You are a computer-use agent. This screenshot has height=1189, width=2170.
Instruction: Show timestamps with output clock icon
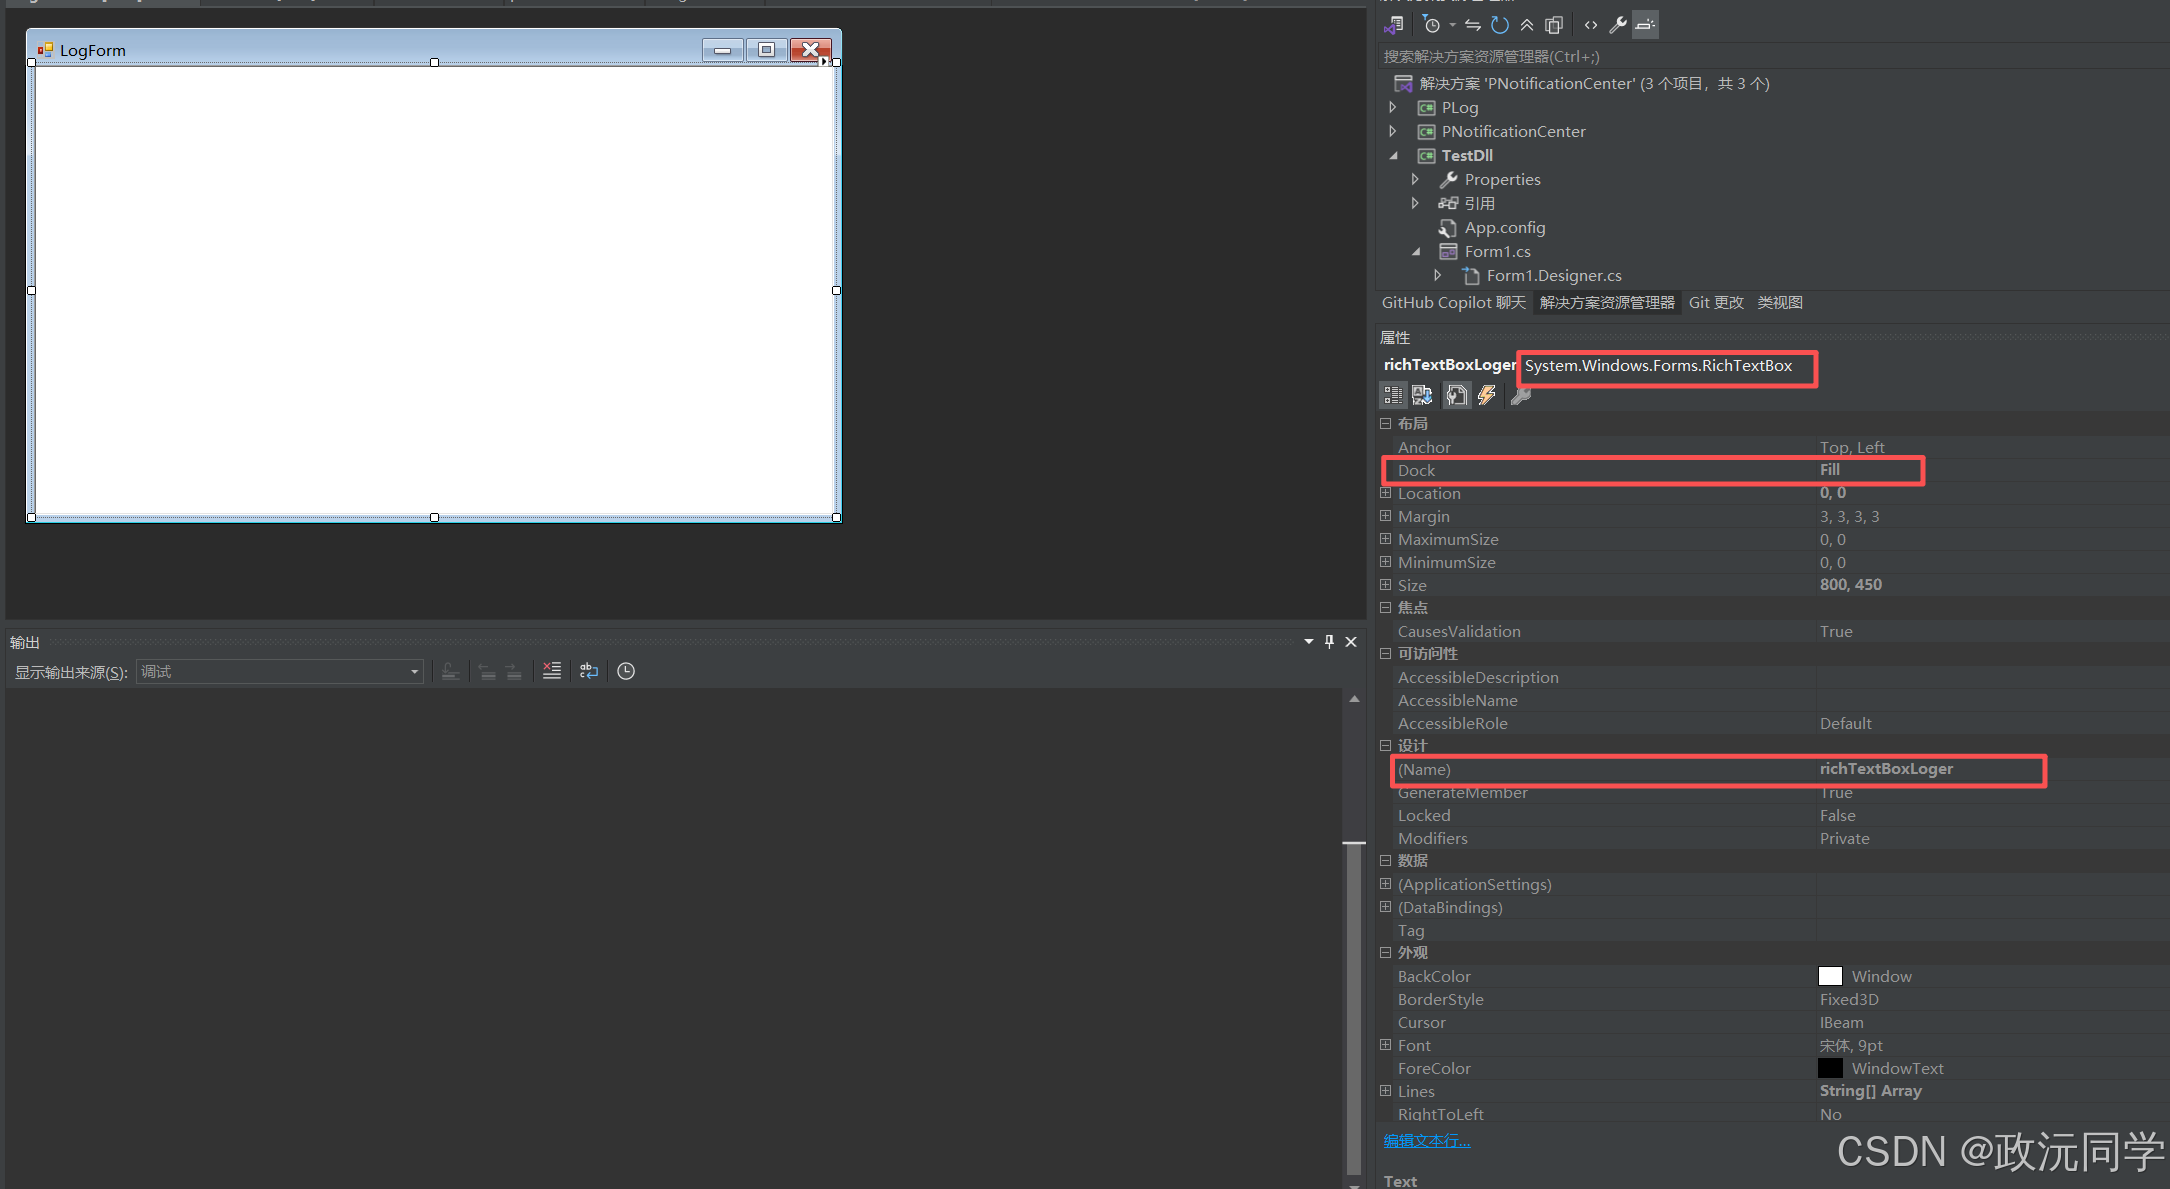(626, 671)
